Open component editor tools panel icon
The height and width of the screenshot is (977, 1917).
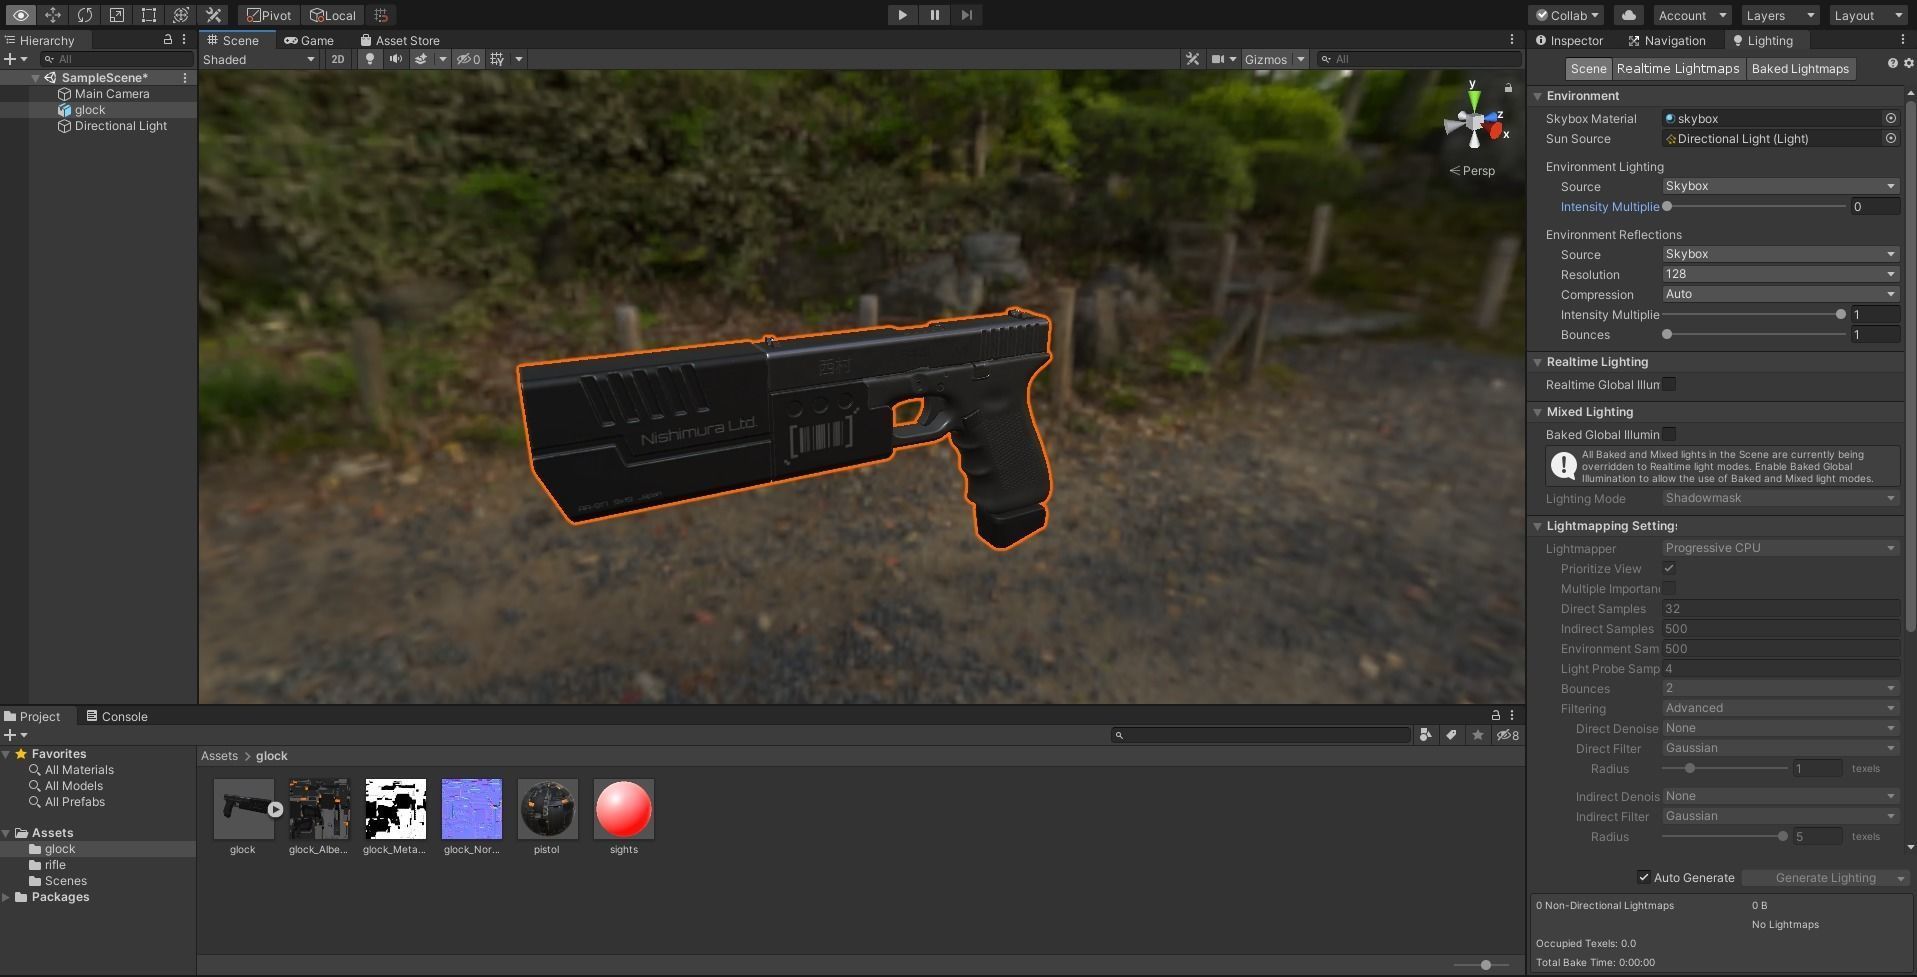[x=1192, y=59]
